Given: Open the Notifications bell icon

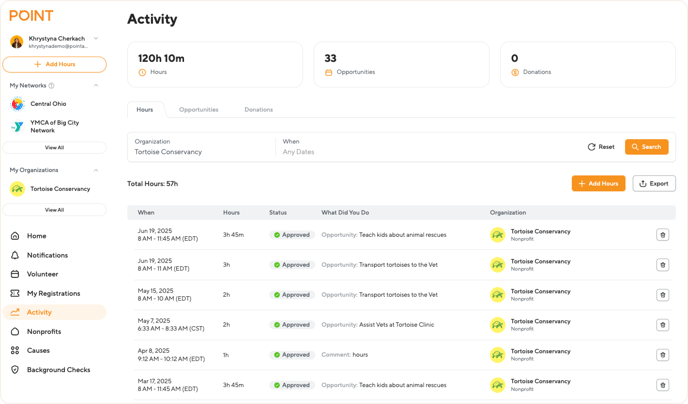Looking at the screenshot, I should click(x=15, y=255).
